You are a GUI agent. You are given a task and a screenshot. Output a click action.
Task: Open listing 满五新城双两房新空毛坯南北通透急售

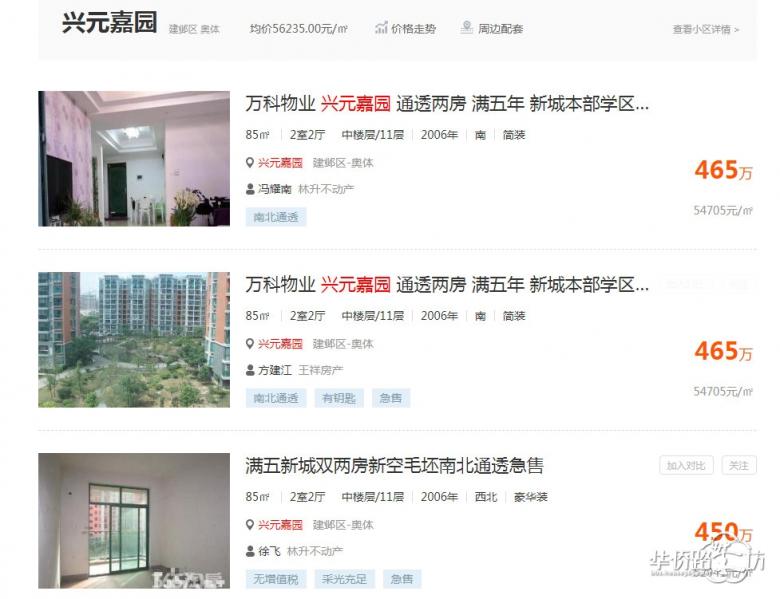(x=394, y=466)
